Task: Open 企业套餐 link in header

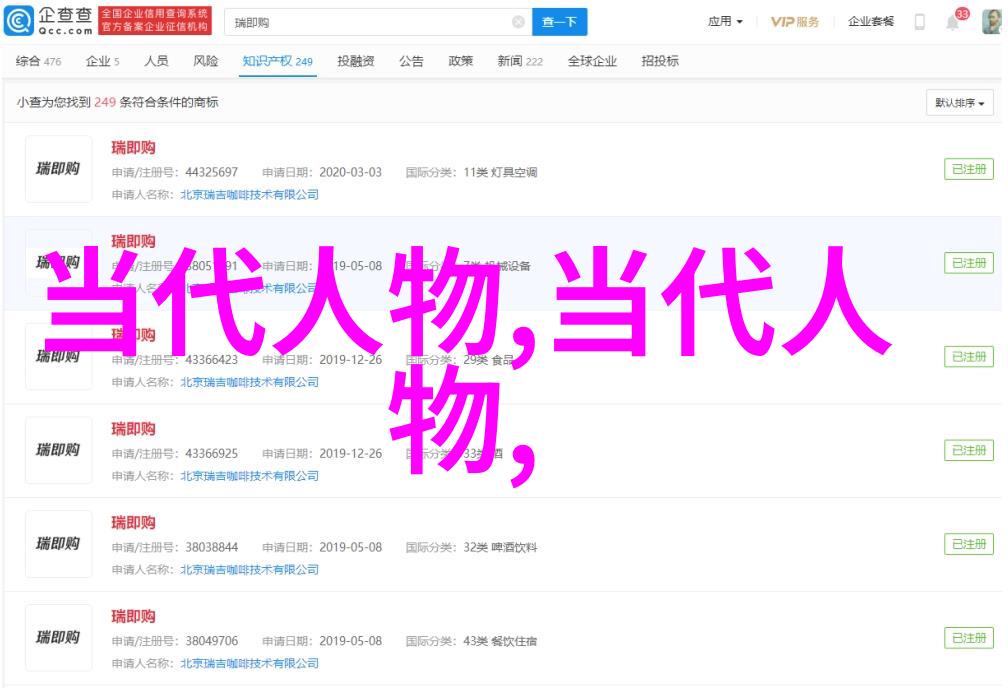Action: coord(871,22)
